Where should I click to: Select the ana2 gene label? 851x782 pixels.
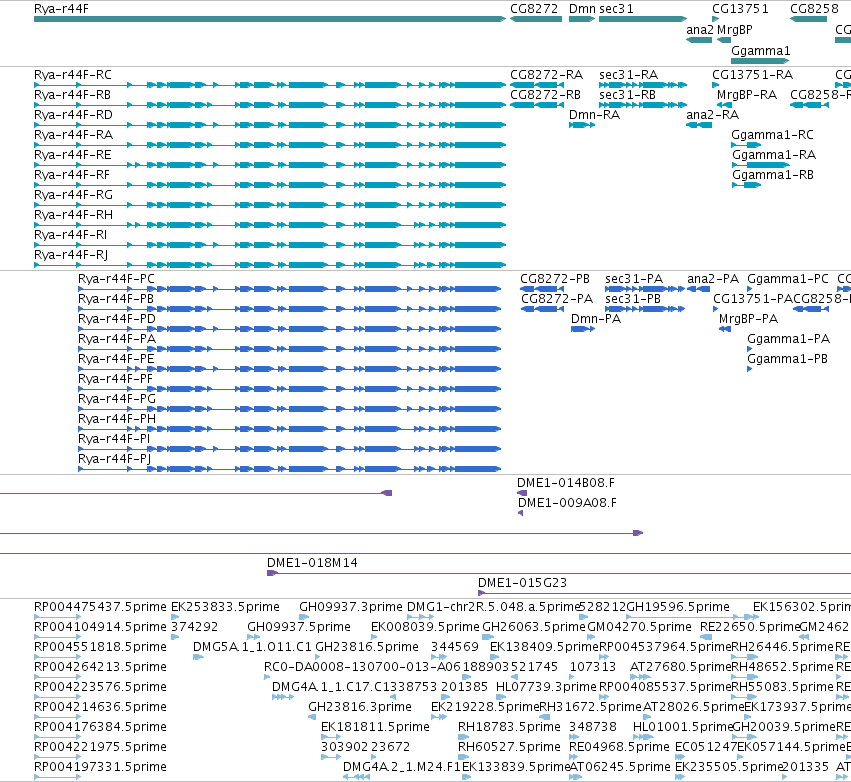(700, 30)
